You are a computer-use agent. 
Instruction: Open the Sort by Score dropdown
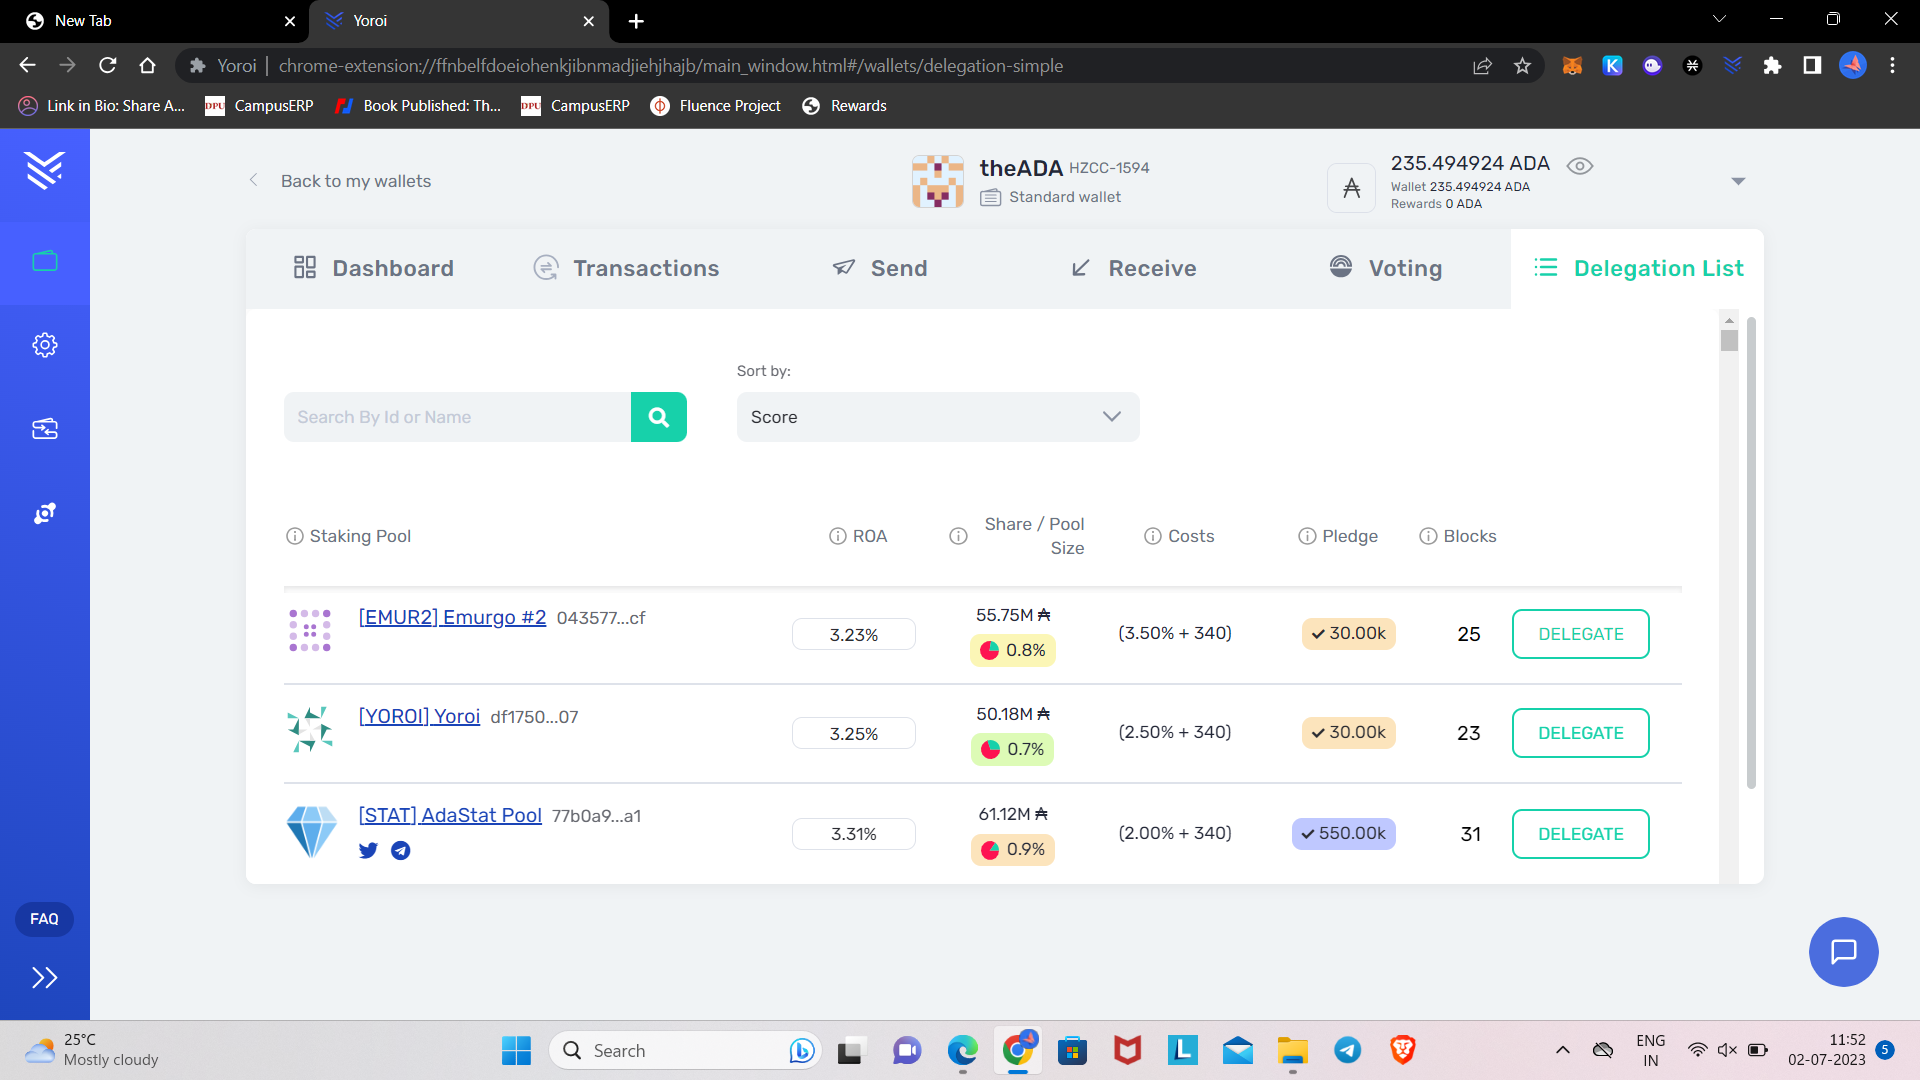(937, 417)
